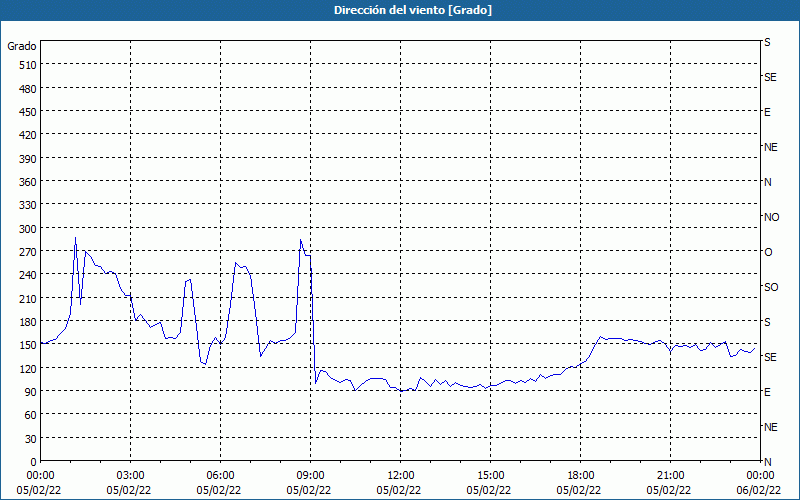800x500 pixels.
Task: Click the "NO" compass label
Action: [771, 217]
